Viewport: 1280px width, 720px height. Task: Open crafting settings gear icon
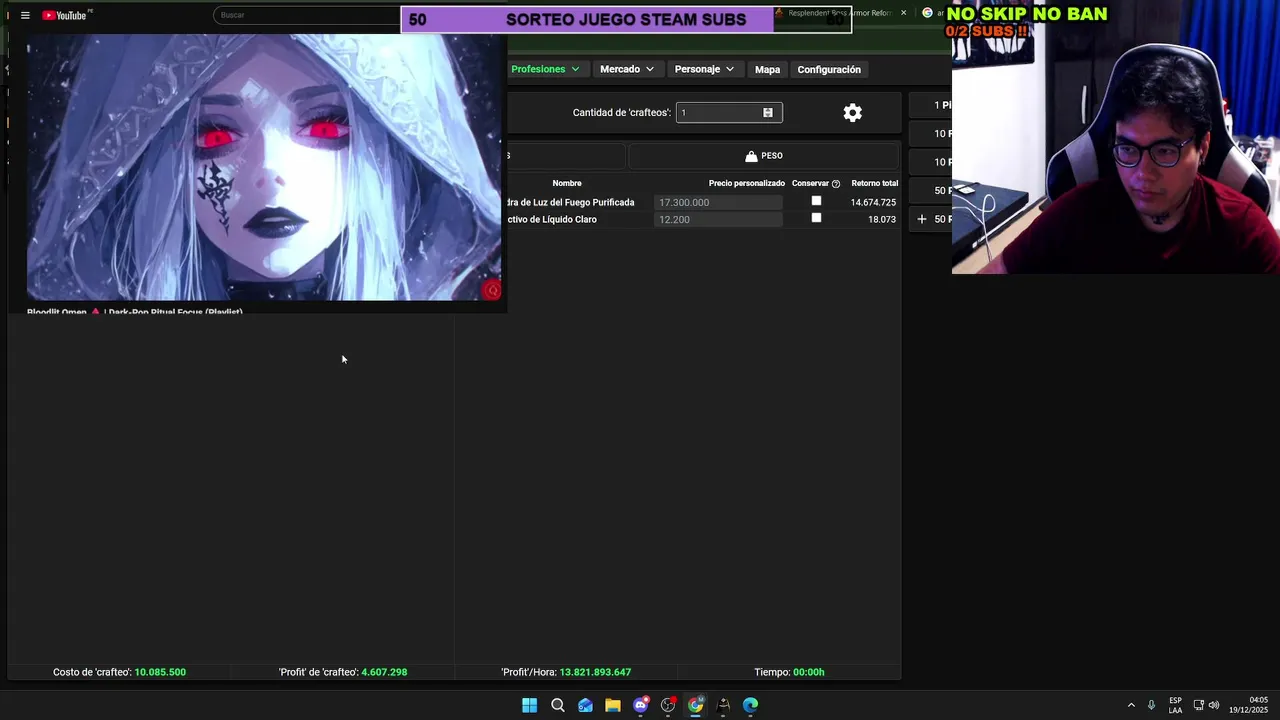click(x=852, y=113)
